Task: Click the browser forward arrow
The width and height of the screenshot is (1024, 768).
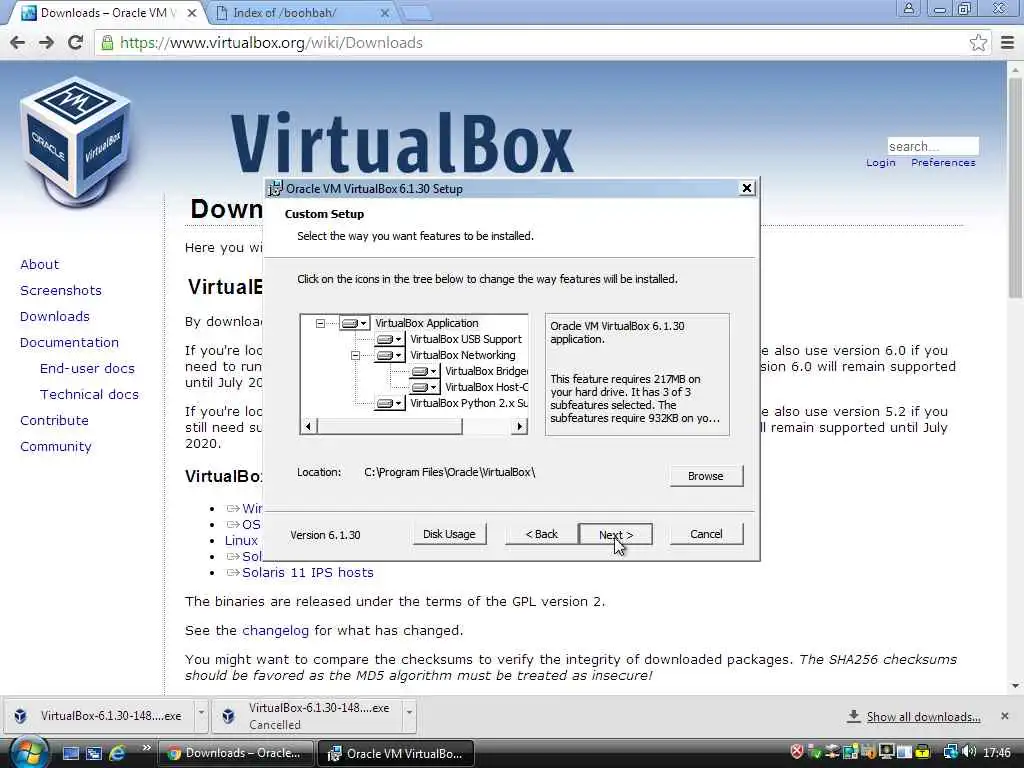Action: pos(46,43)
